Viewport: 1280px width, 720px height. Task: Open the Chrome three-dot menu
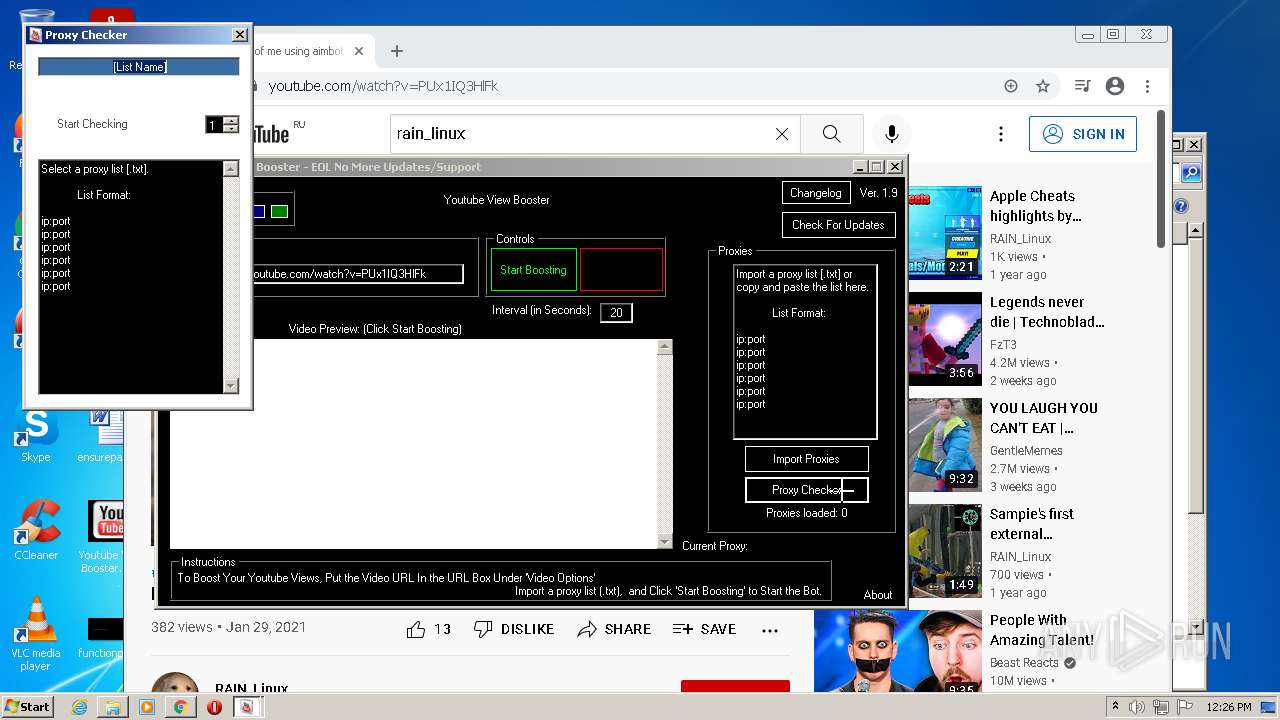tap(1148, 86)
